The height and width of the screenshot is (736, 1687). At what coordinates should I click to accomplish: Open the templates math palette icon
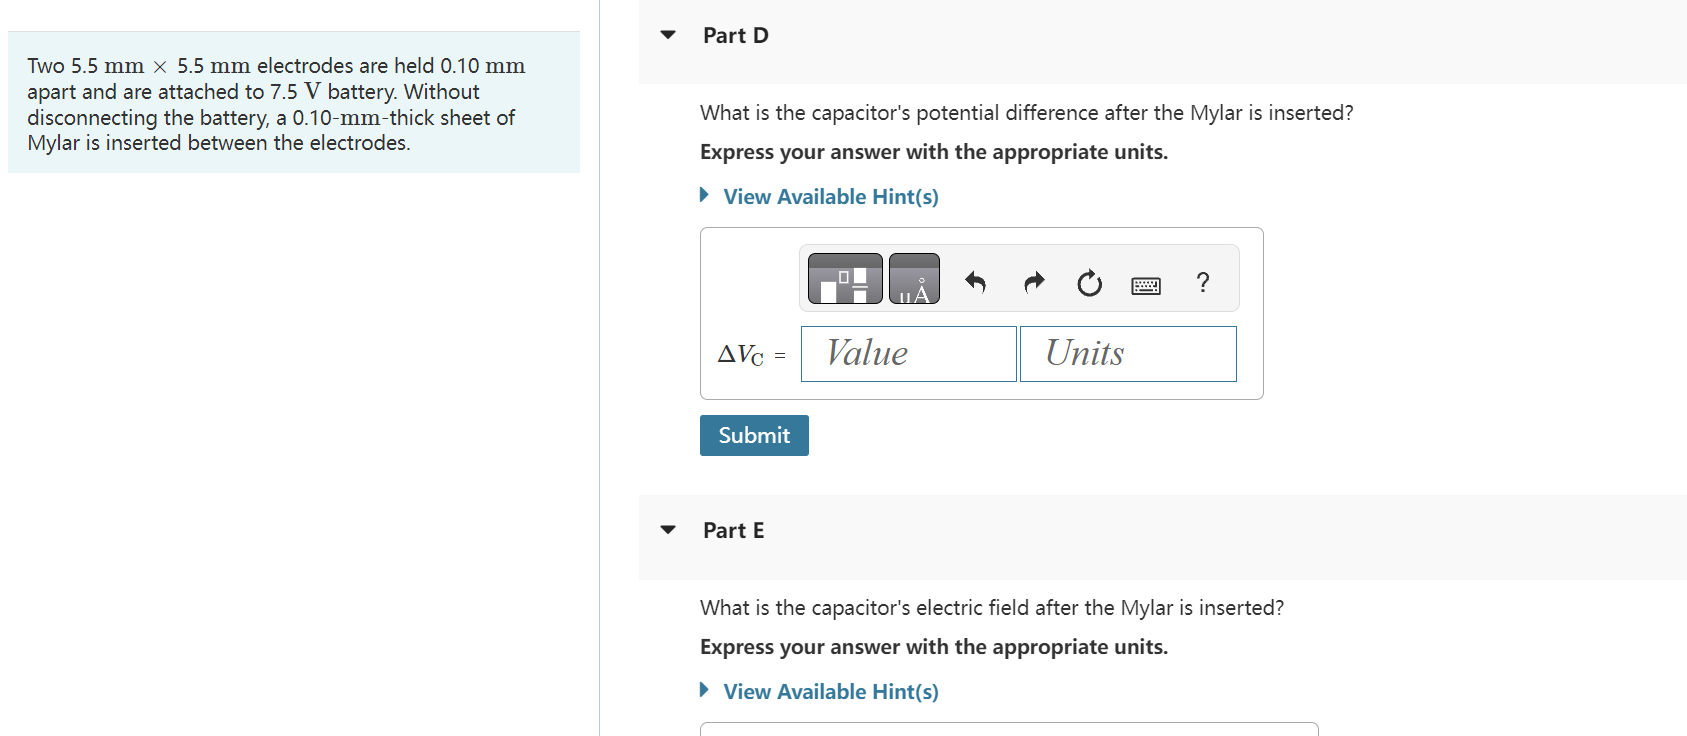point(845,279)
